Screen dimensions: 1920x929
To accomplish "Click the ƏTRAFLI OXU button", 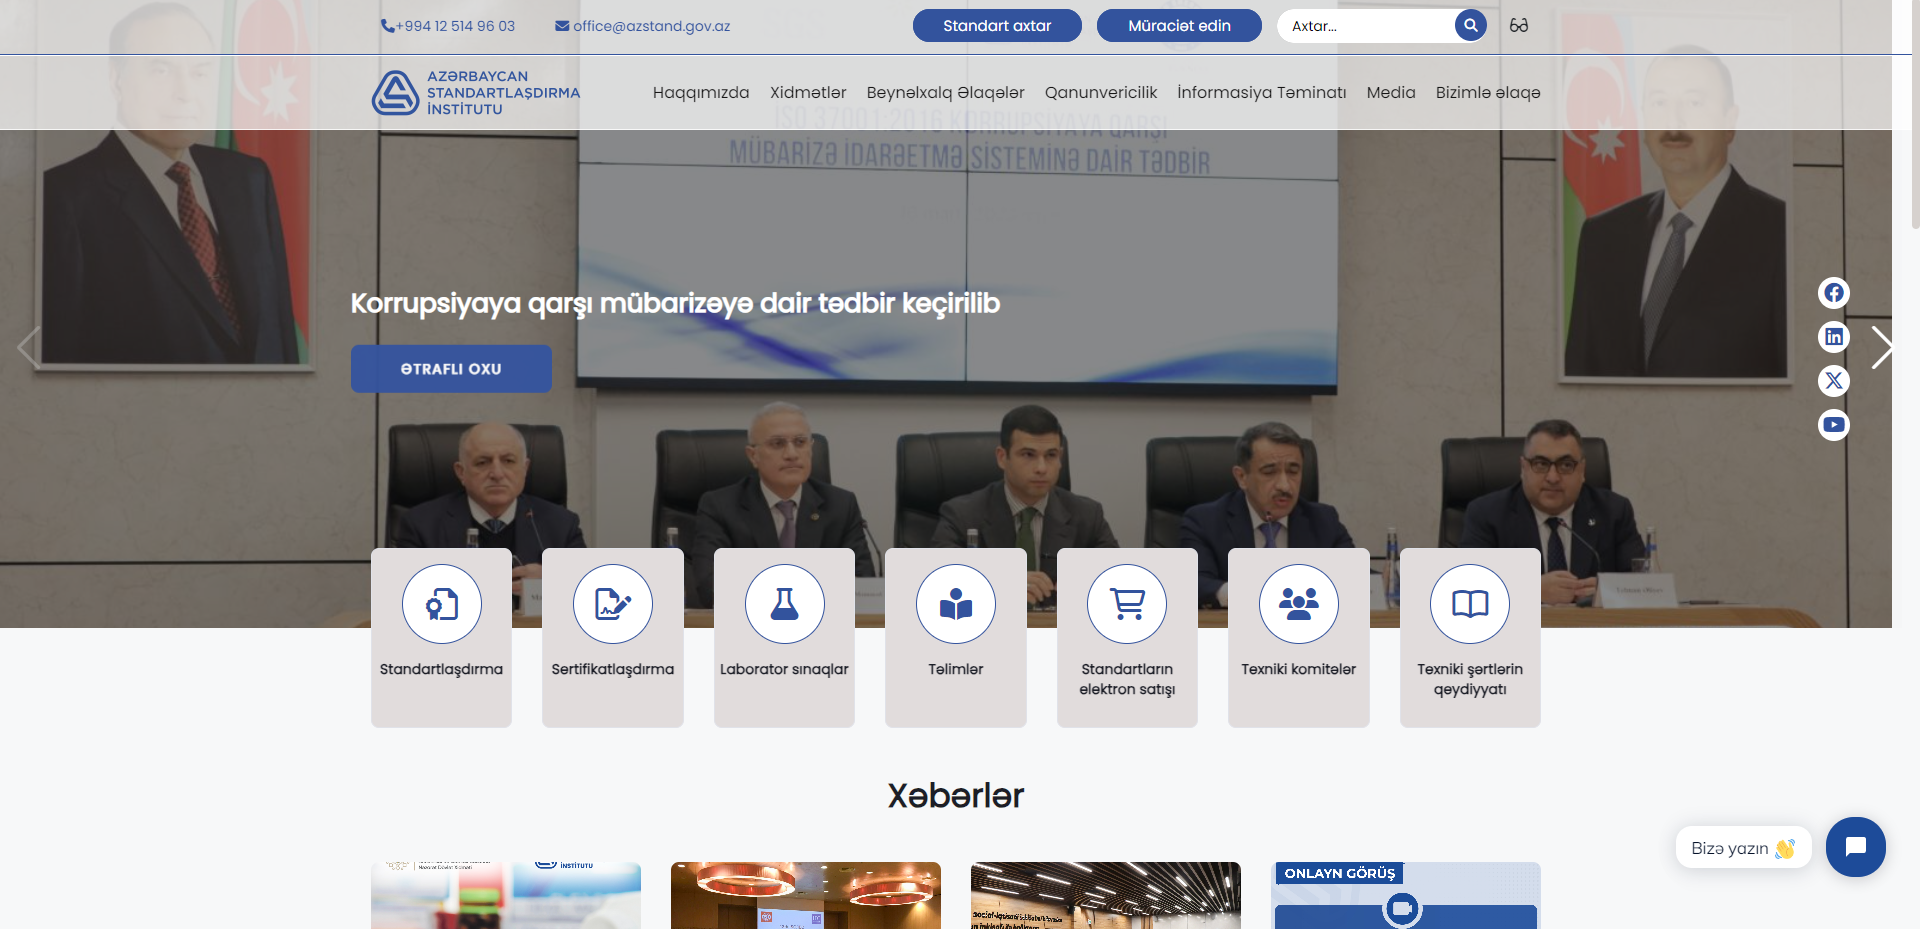I will 451,369.
